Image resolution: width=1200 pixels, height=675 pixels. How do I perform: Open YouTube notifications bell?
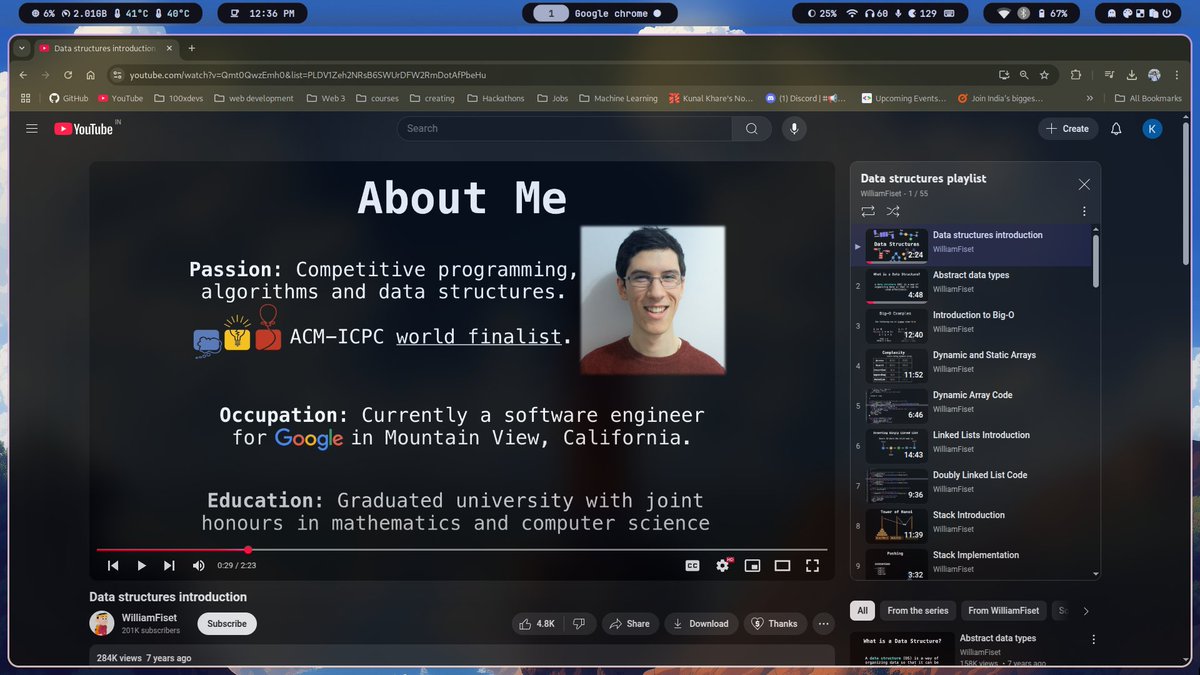tap(1117, 128)
